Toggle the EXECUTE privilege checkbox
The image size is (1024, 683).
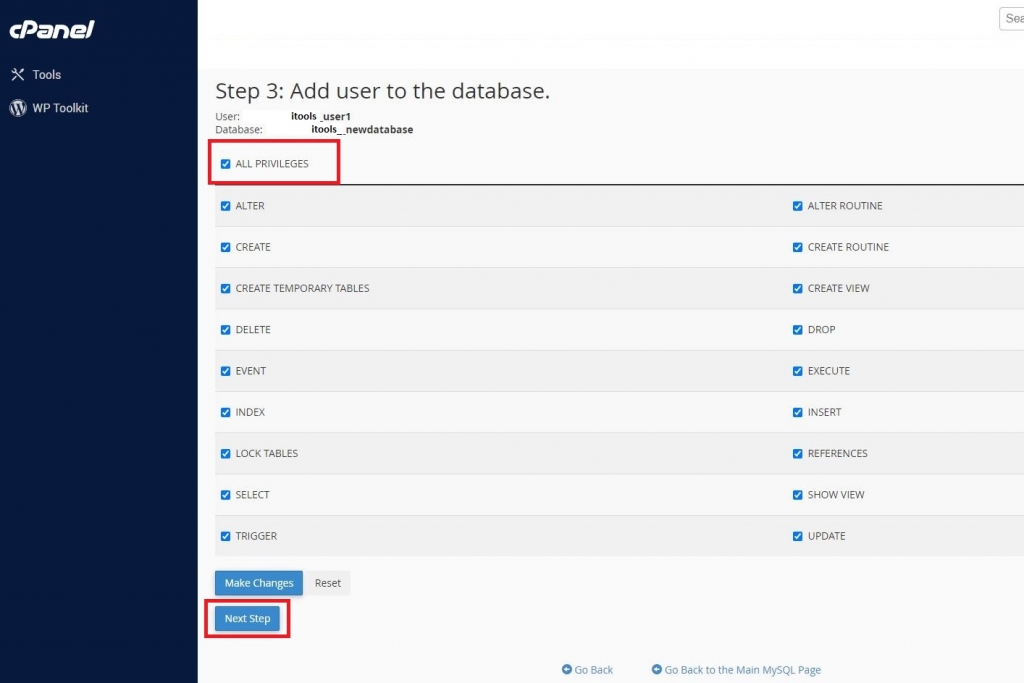click(797, 371)
